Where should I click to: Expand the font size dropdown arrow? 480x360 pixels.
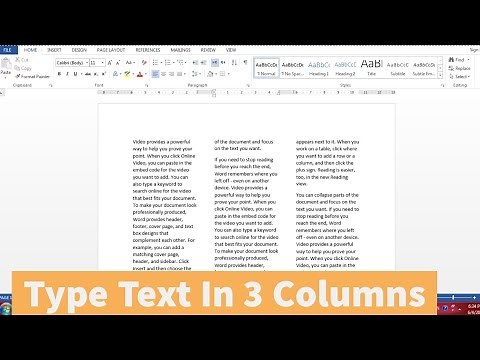click(103, 63)
